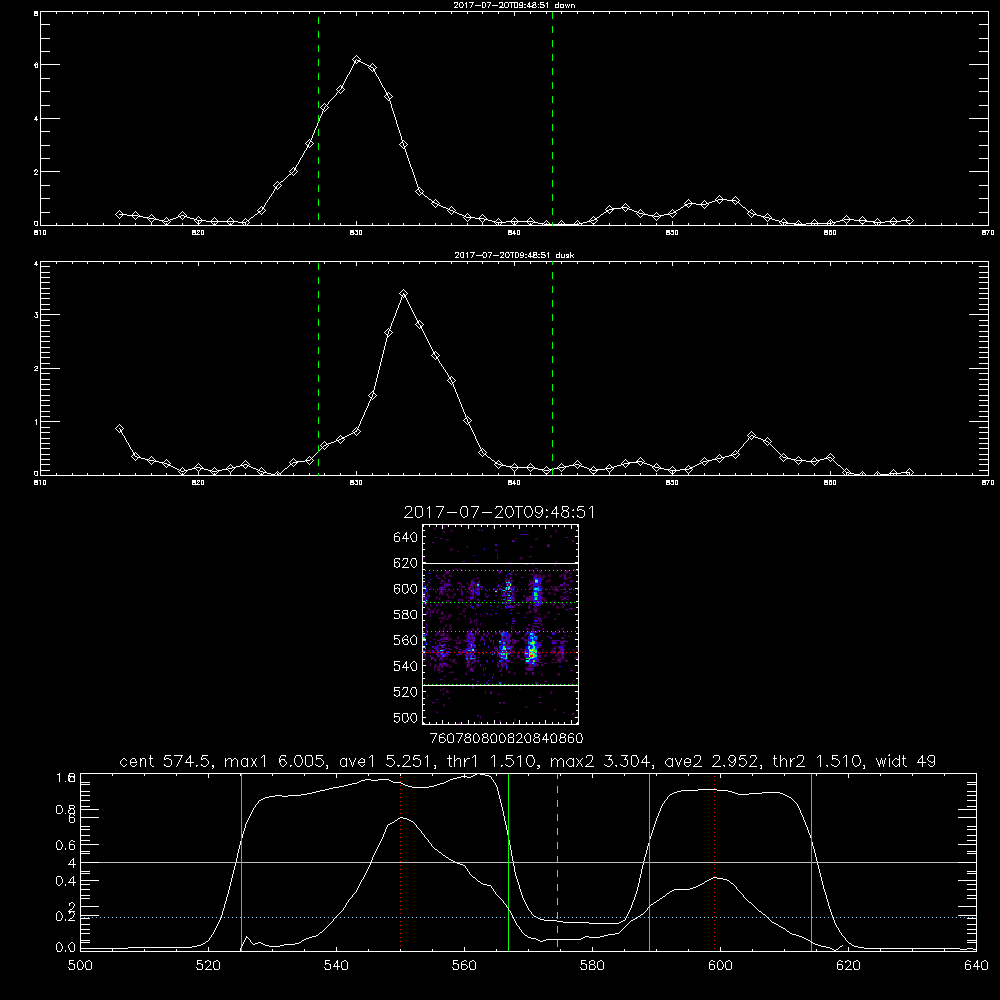Click the 560 label on spectrogram y-axis
The width and height of the screenshot is (1000, 1000).
click(x=406, y=640)
